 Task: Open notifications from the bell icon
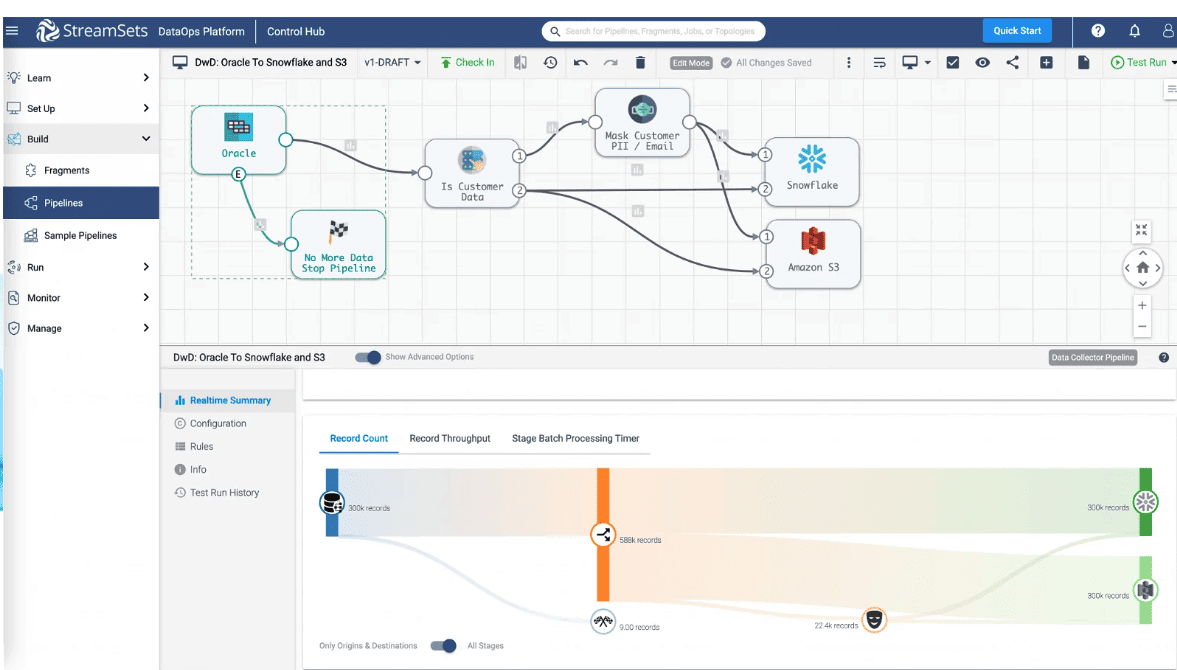coord(1134,30)
